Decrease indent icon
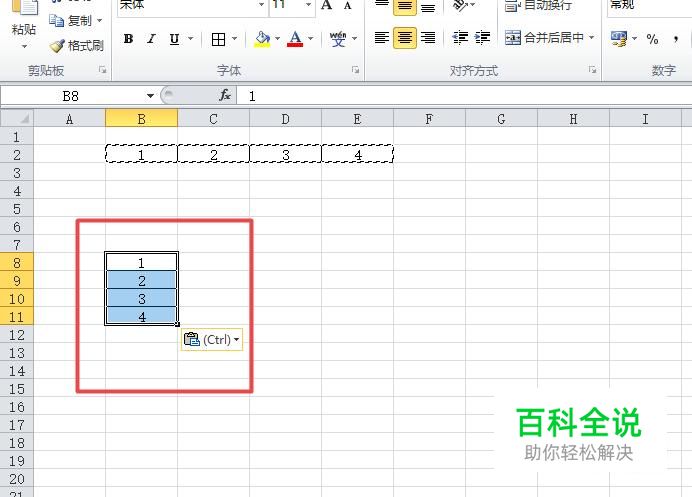This screenshot has height=497, width=692. (x=460, y=38)
